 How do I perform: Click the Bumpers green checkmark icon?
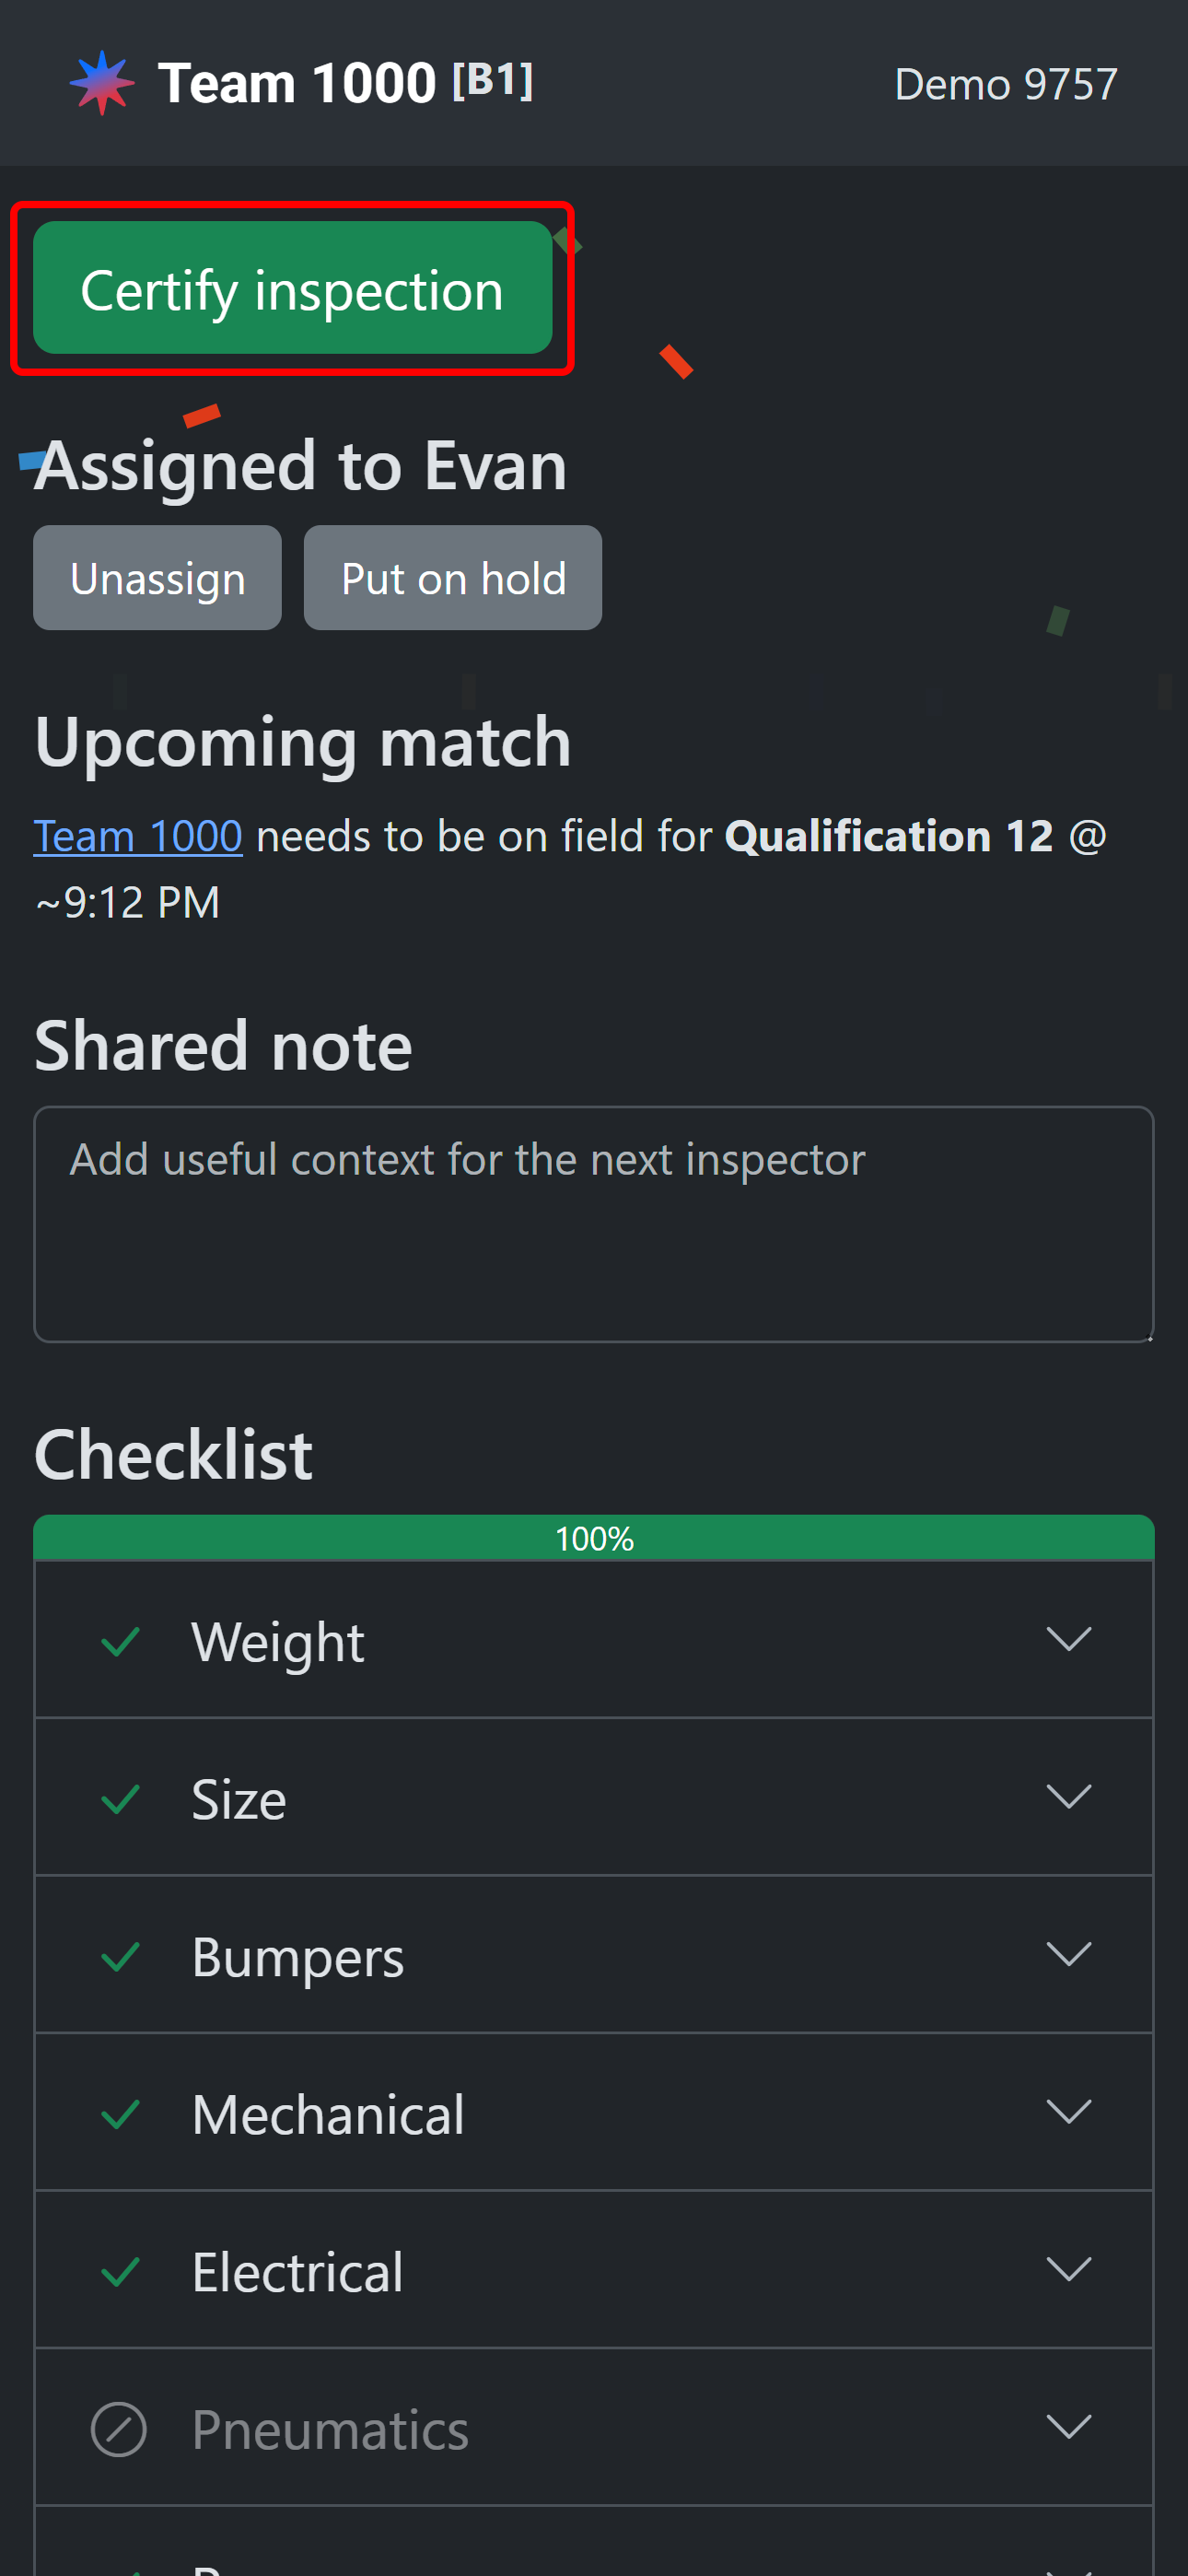tap(120, 1956)
